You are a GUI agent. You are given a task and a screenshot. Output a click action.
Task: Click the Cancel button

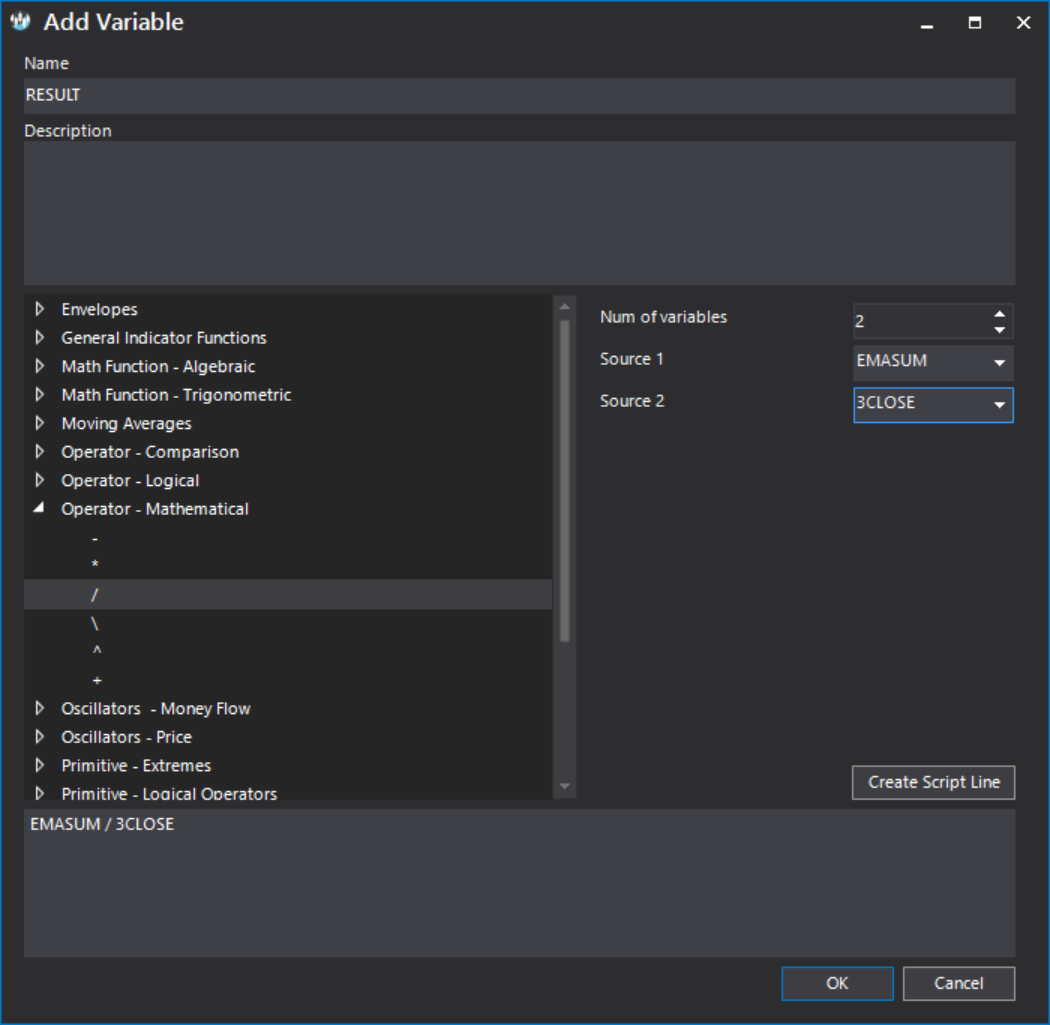pos(958,983)
